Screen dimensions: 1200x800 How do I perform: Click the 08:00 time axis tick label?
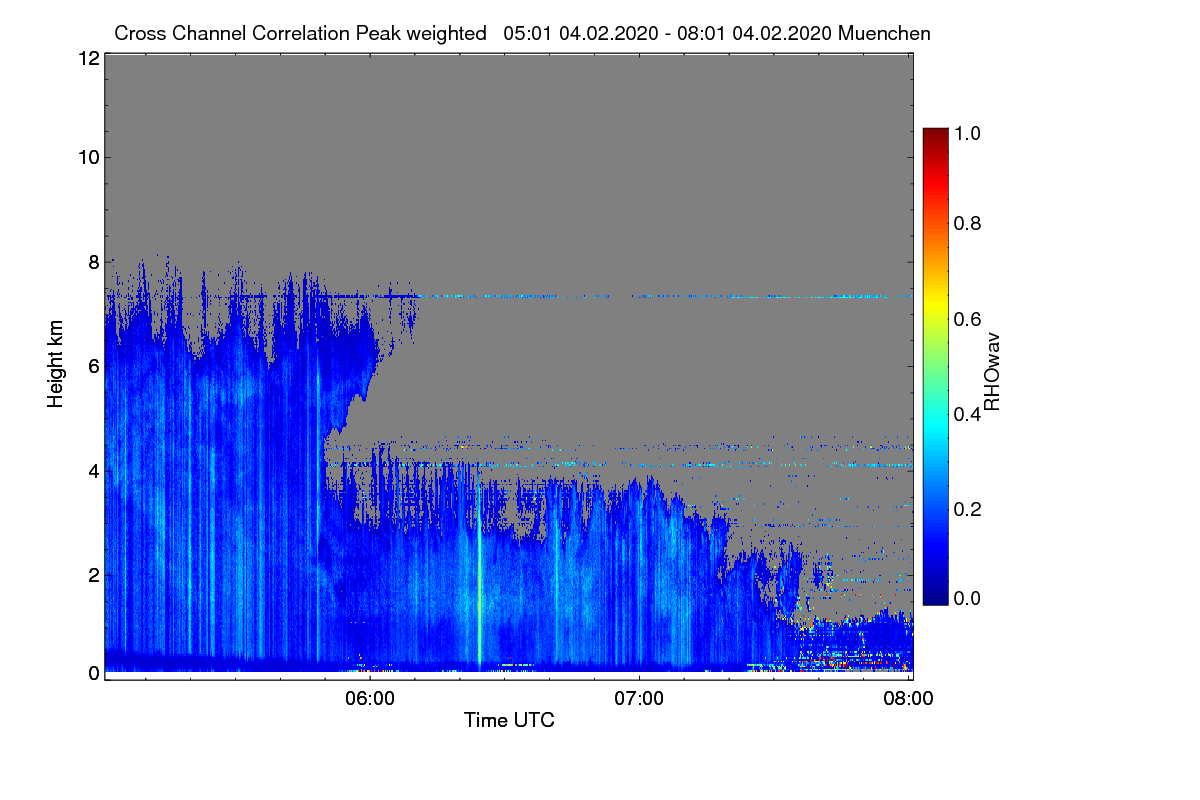click(x=908, y=698)
